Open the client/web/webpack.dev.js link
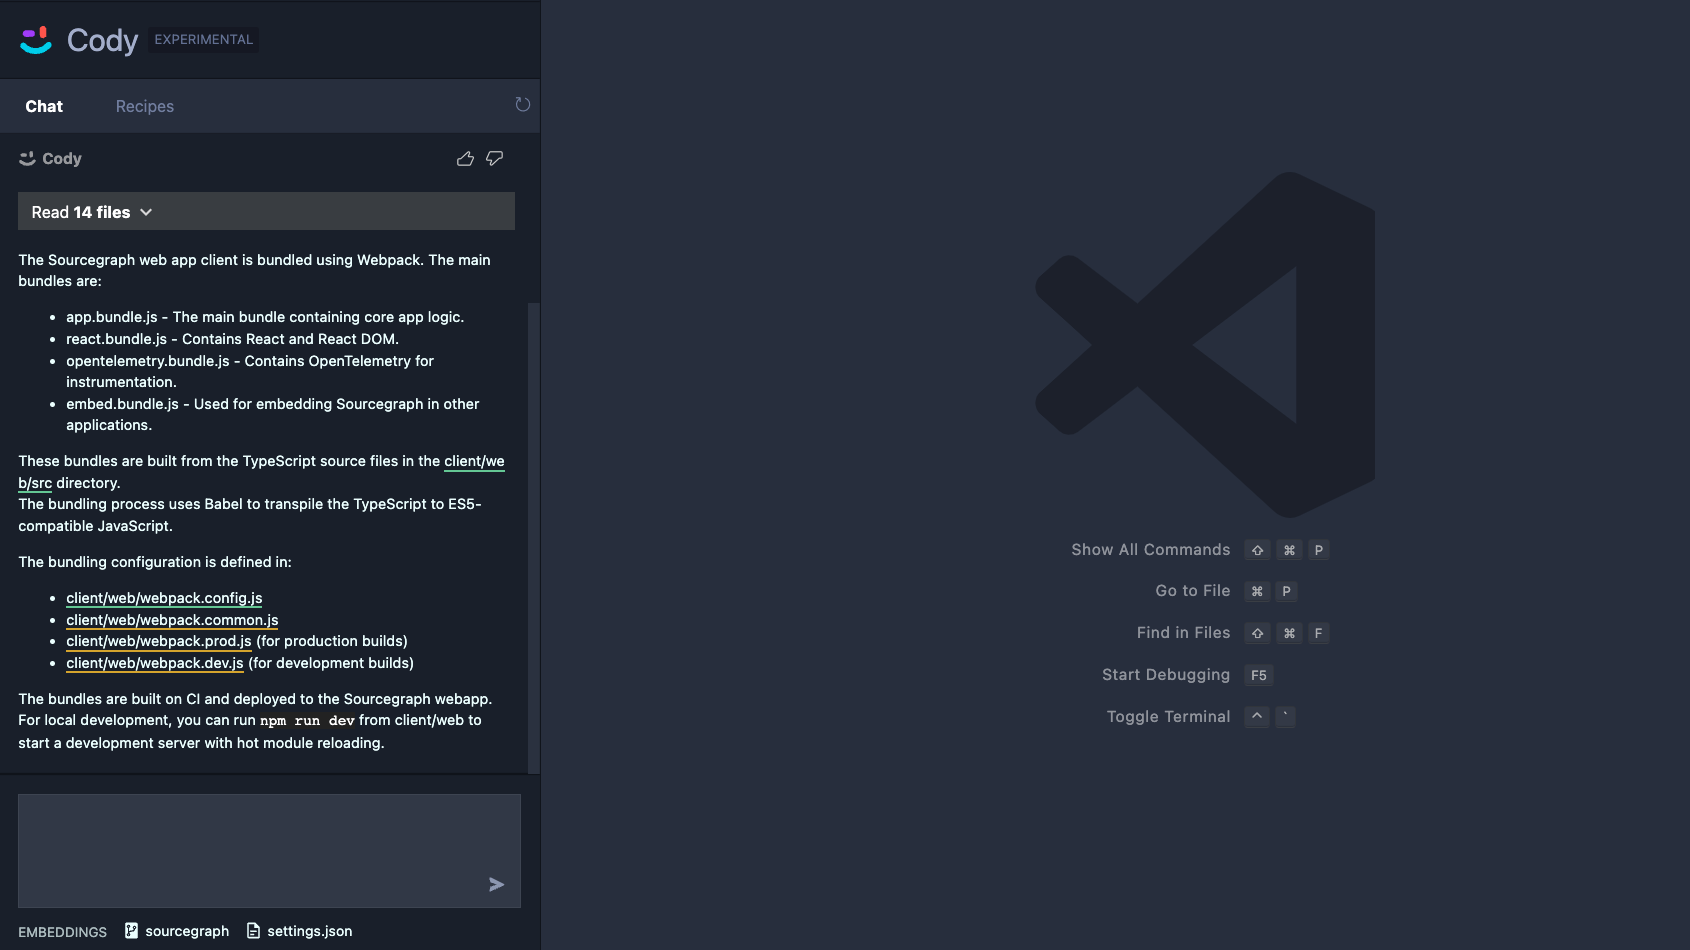 click(x=155, y=663)
